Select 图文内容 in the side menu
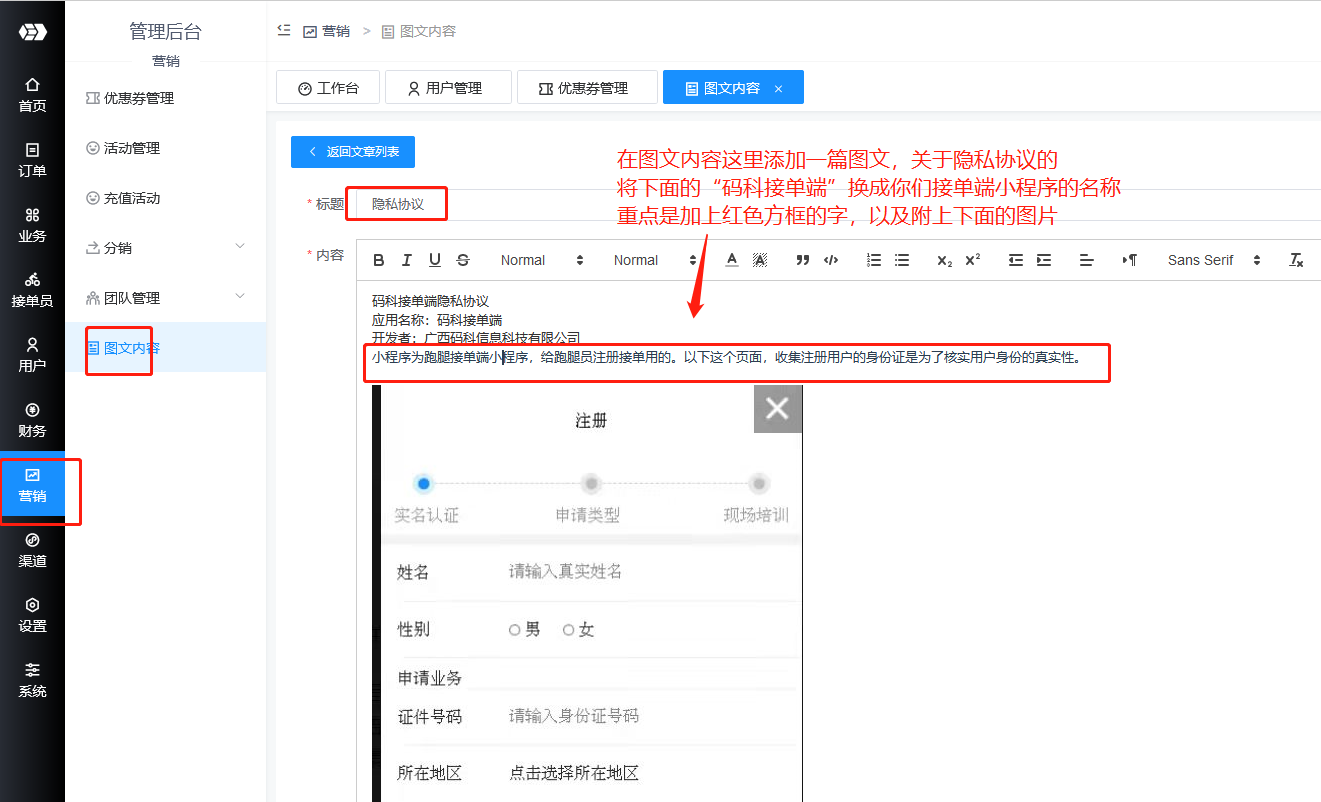Screen dimensions: 1321x802 coord(166,347)
